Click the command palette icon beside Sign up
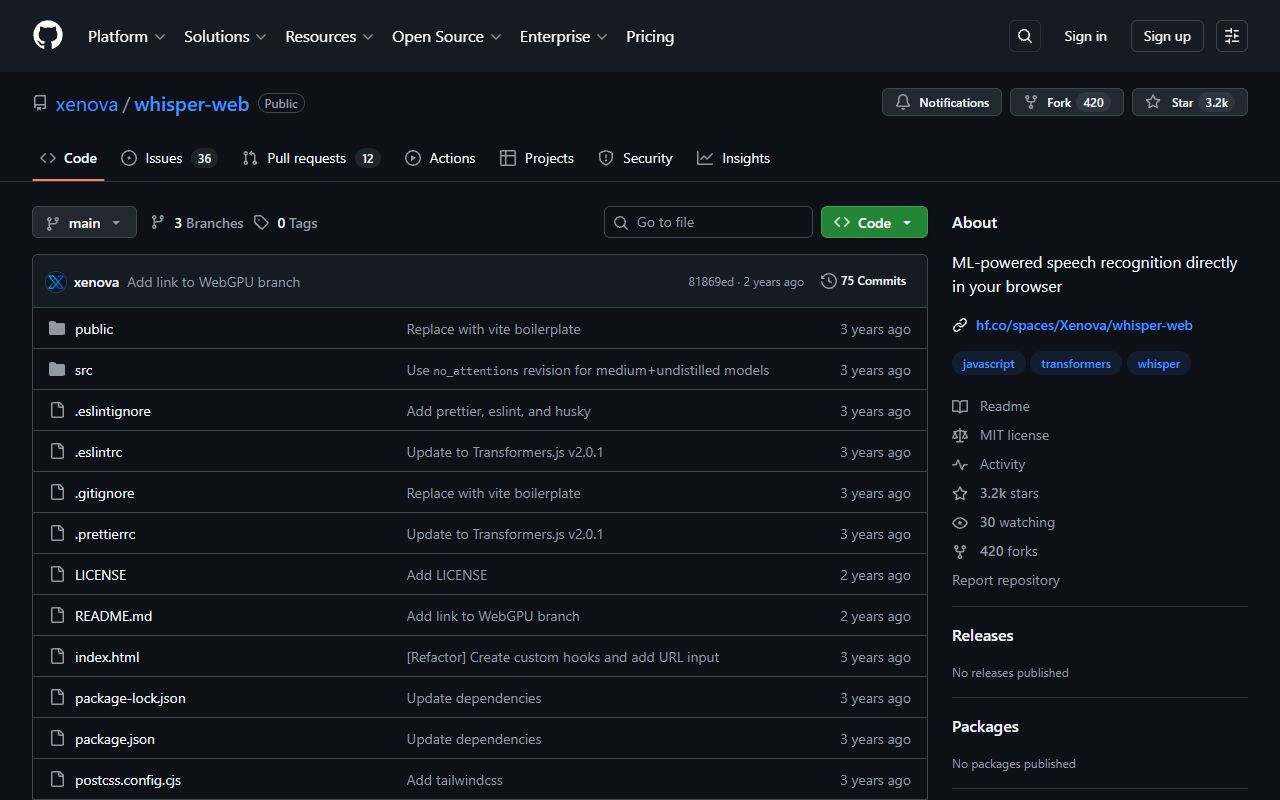1280x800 pixels. click(x=1231, y=35)
